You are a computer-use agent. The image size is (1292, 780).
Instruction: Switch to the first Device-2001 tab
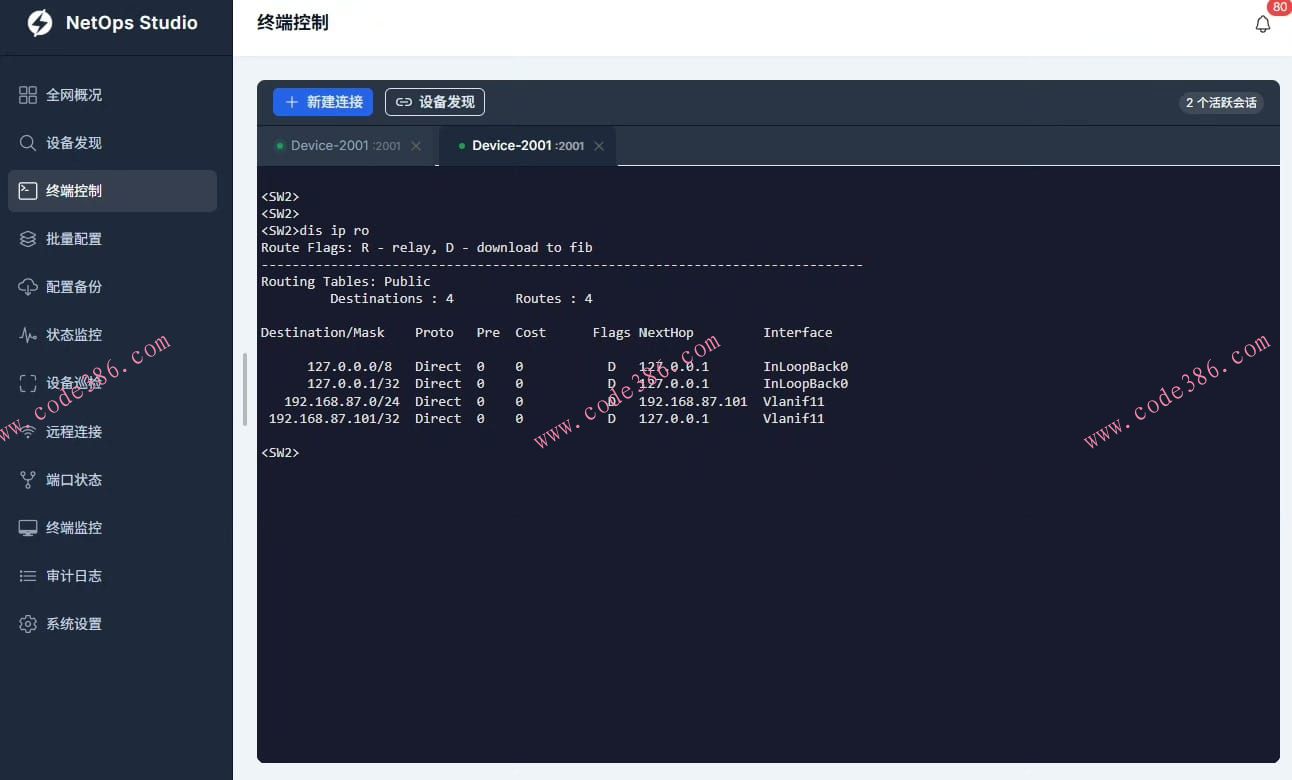348,146
